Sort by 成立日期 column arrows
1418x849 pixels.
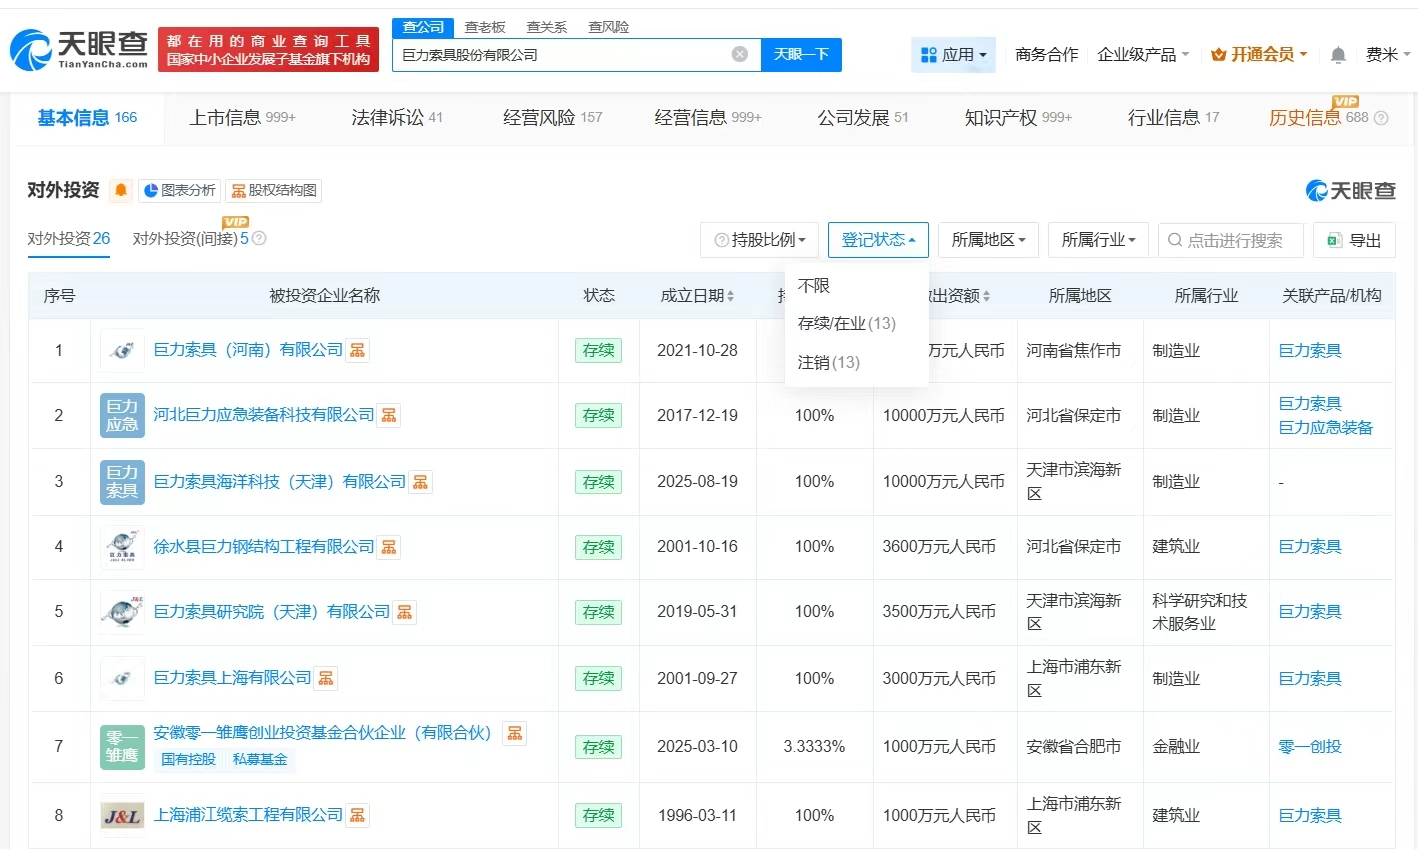(x=730, y=296)
